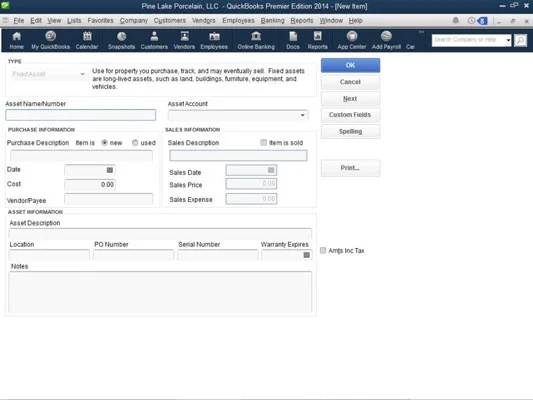This screenshot has width=533, height=400.
Task: Open the search box dropdown arrow
Action: pos(508,40)
